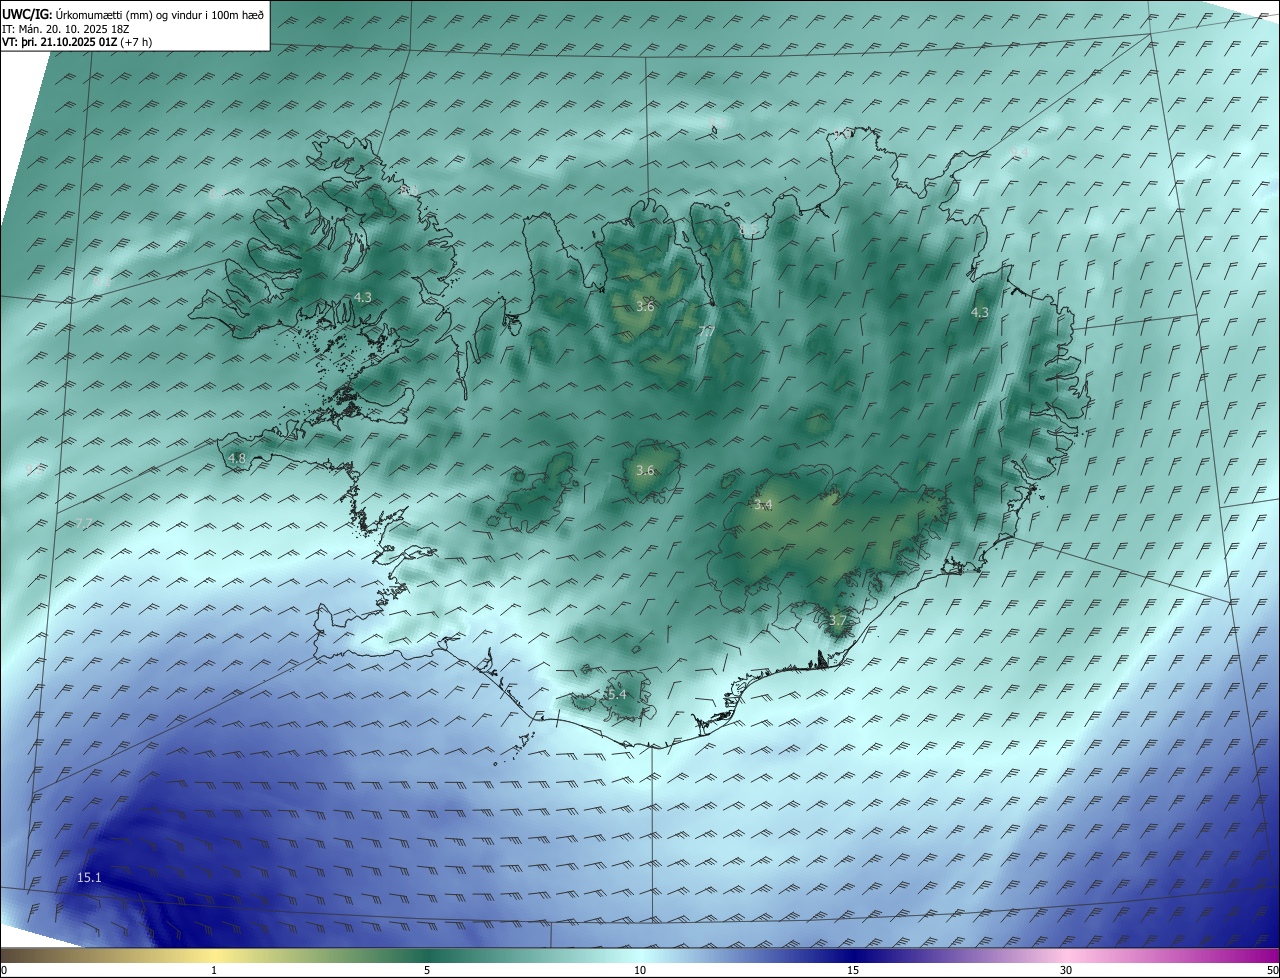Click the 3.6 value in the northern highlands

(645, 306)
